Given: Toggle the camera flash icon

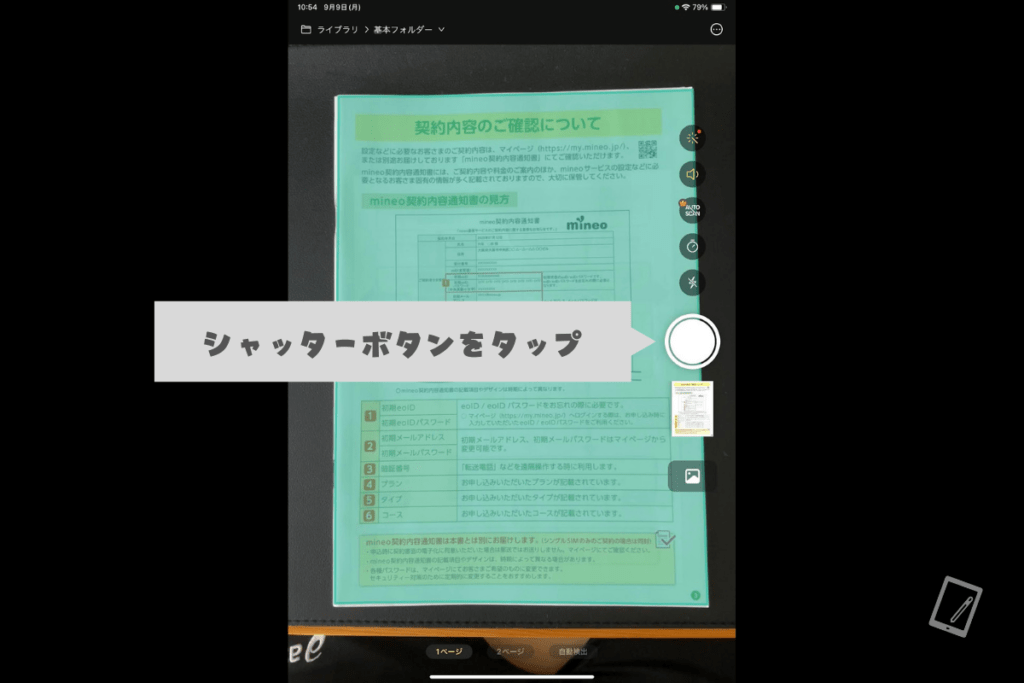Looking at the screenshot, I should click(x=692, y=282).
